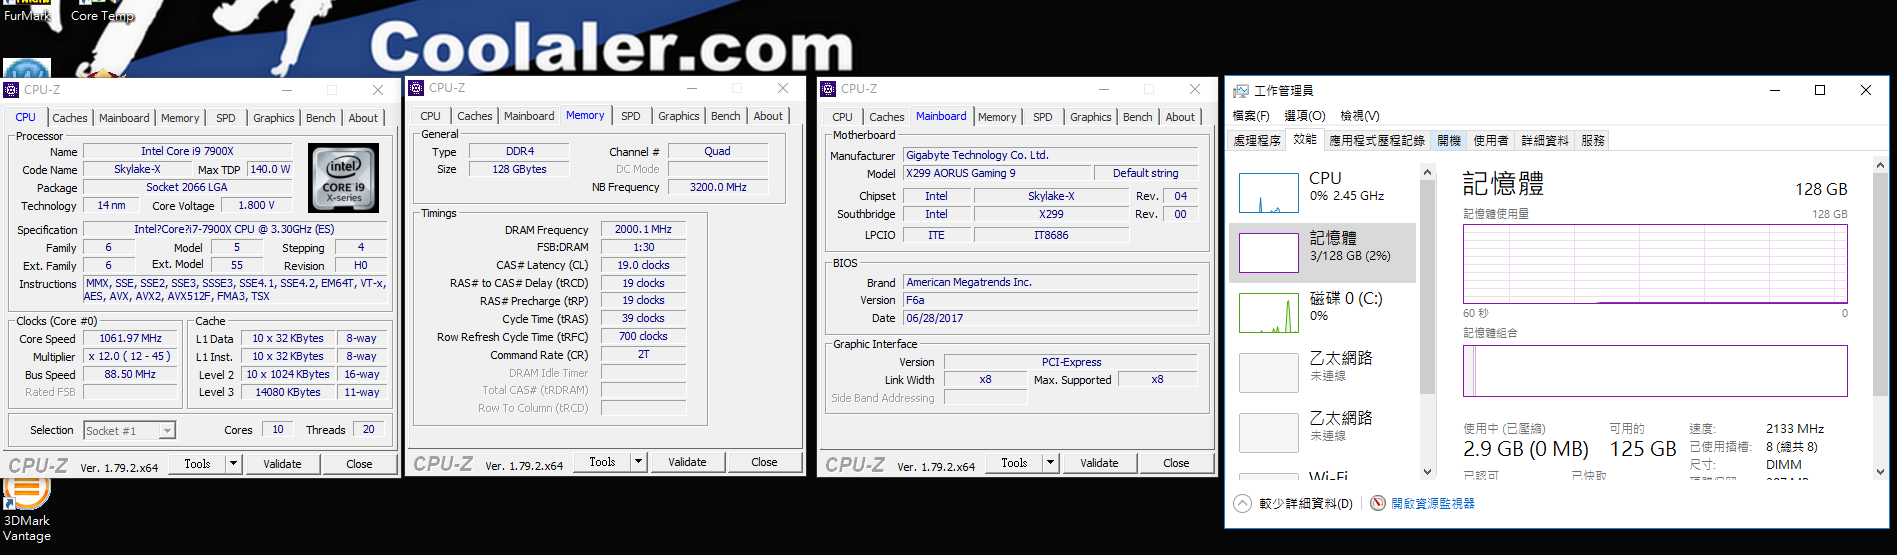Select the Disk 0 (C:) graph thumbnail
This screenshot has height=555, width=1897.
coord(1268,313)
